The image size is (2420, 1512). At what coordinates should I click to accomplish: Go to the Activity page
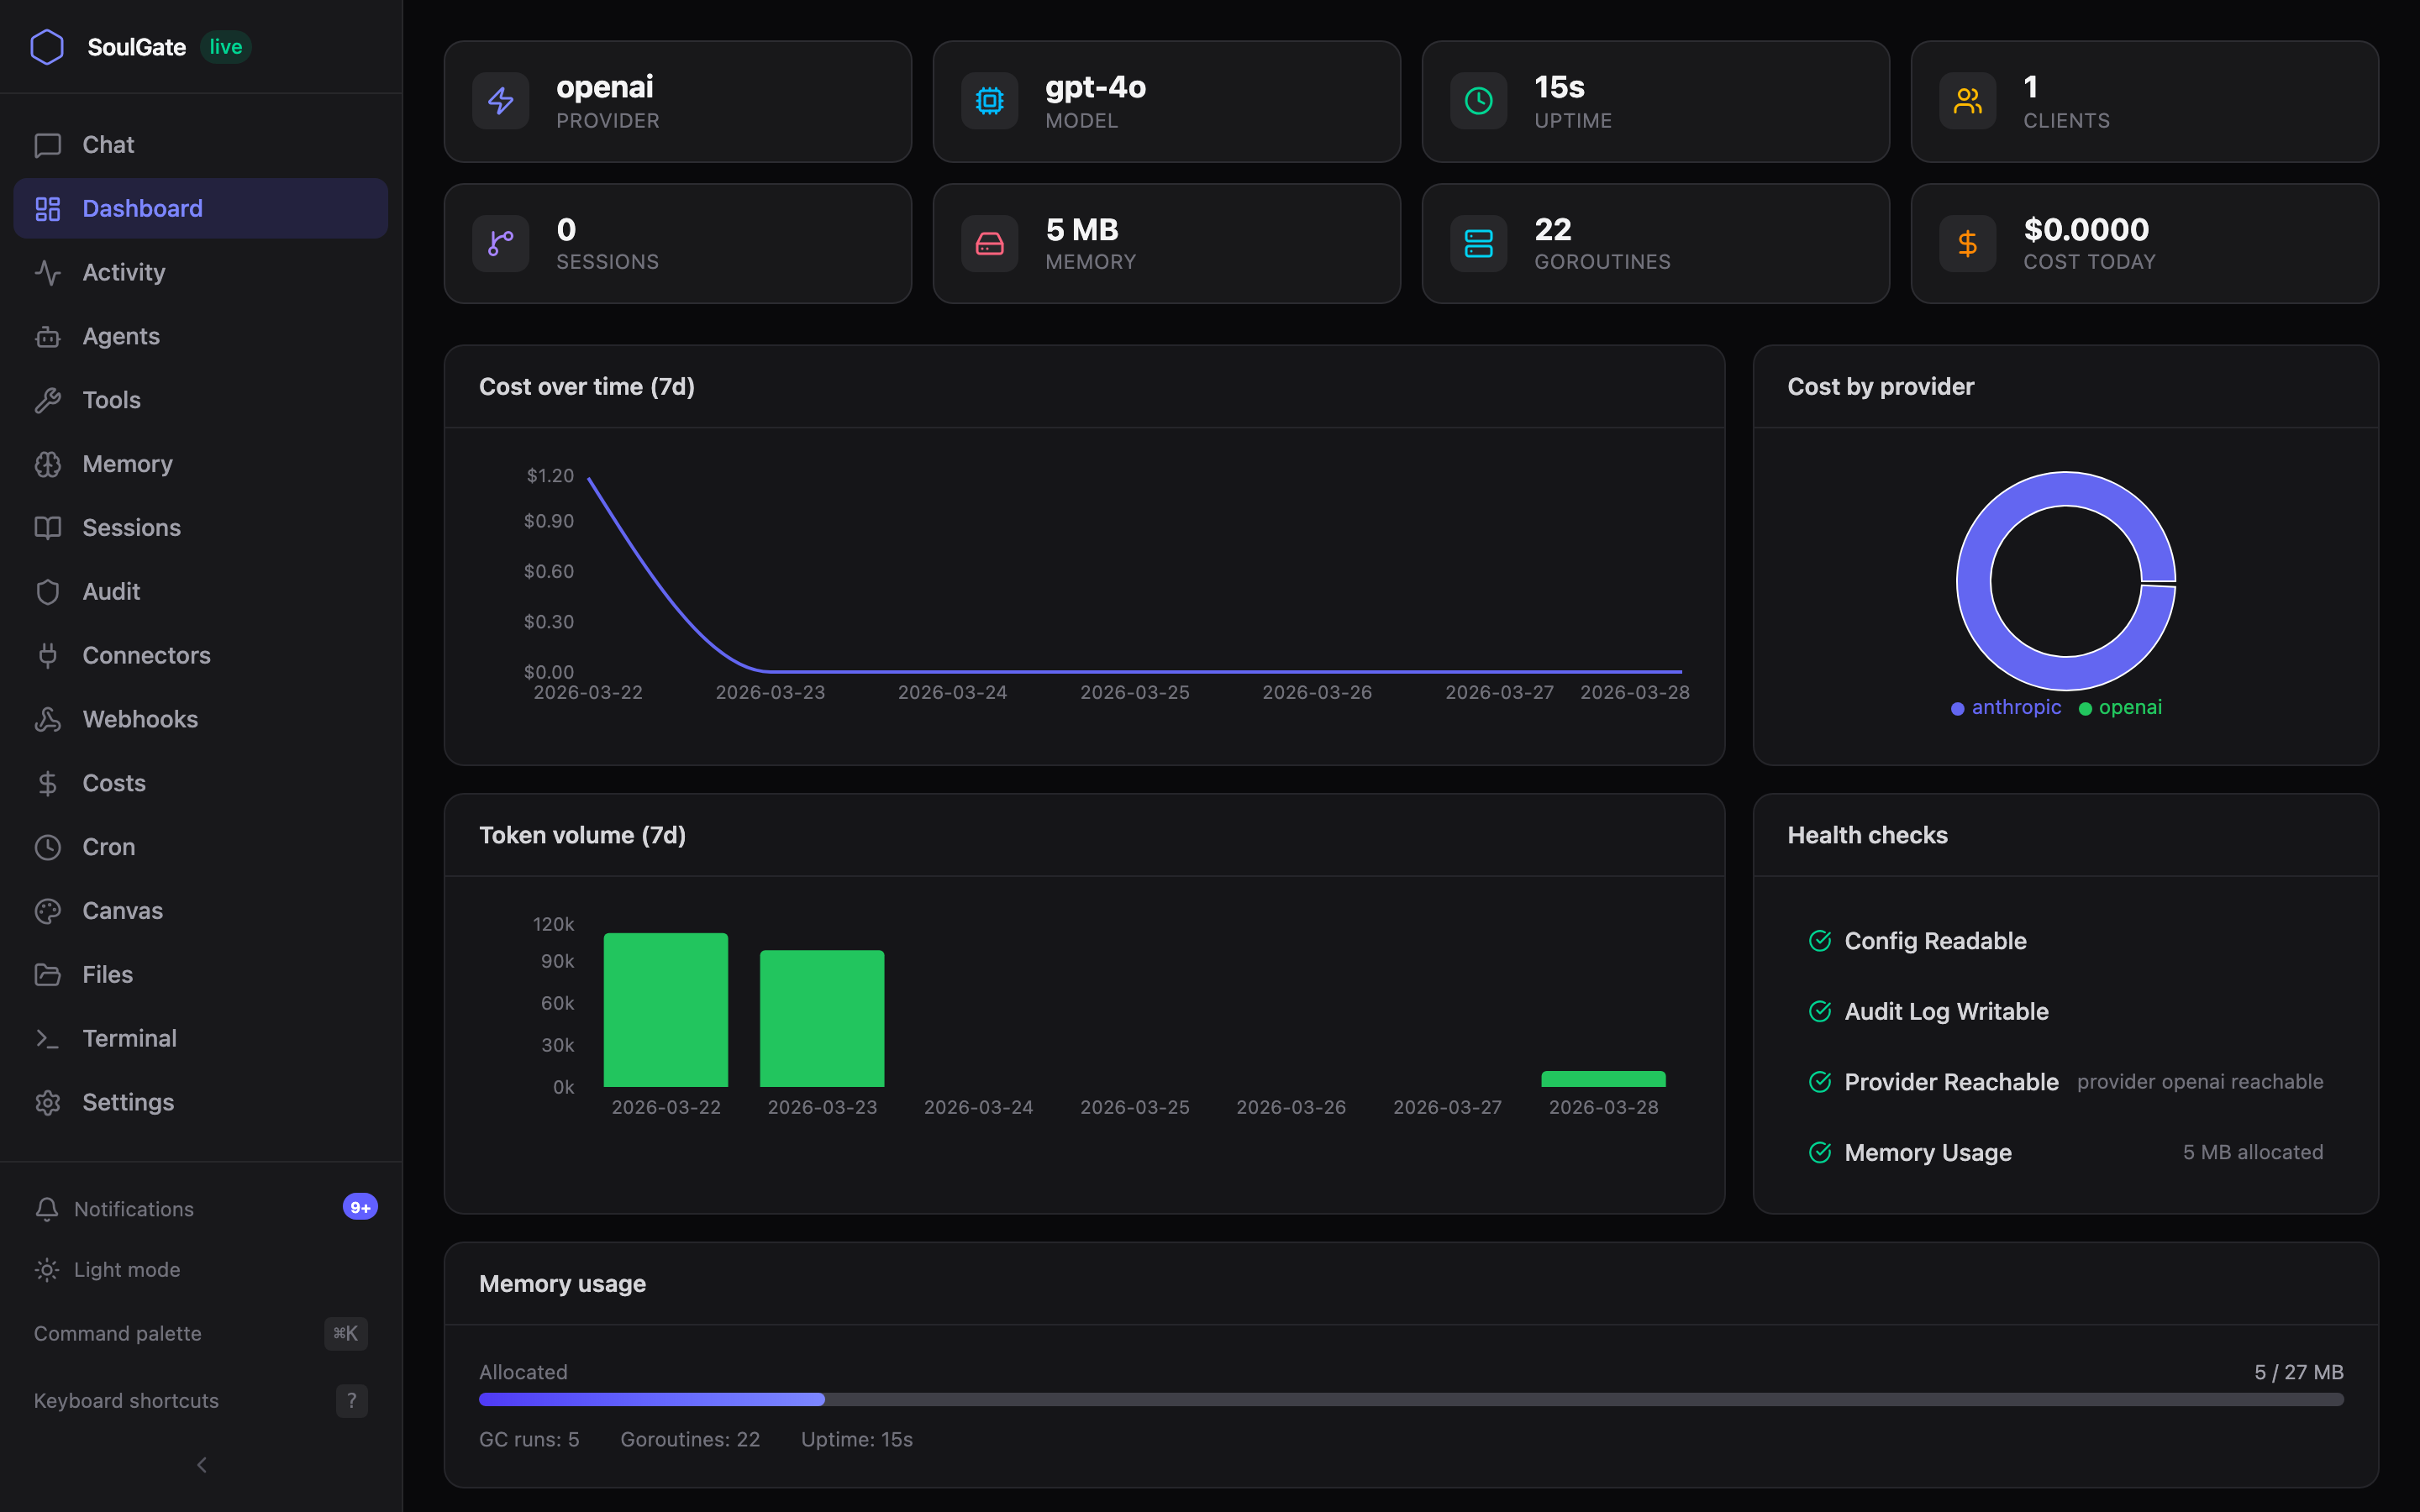coord(200,272)
